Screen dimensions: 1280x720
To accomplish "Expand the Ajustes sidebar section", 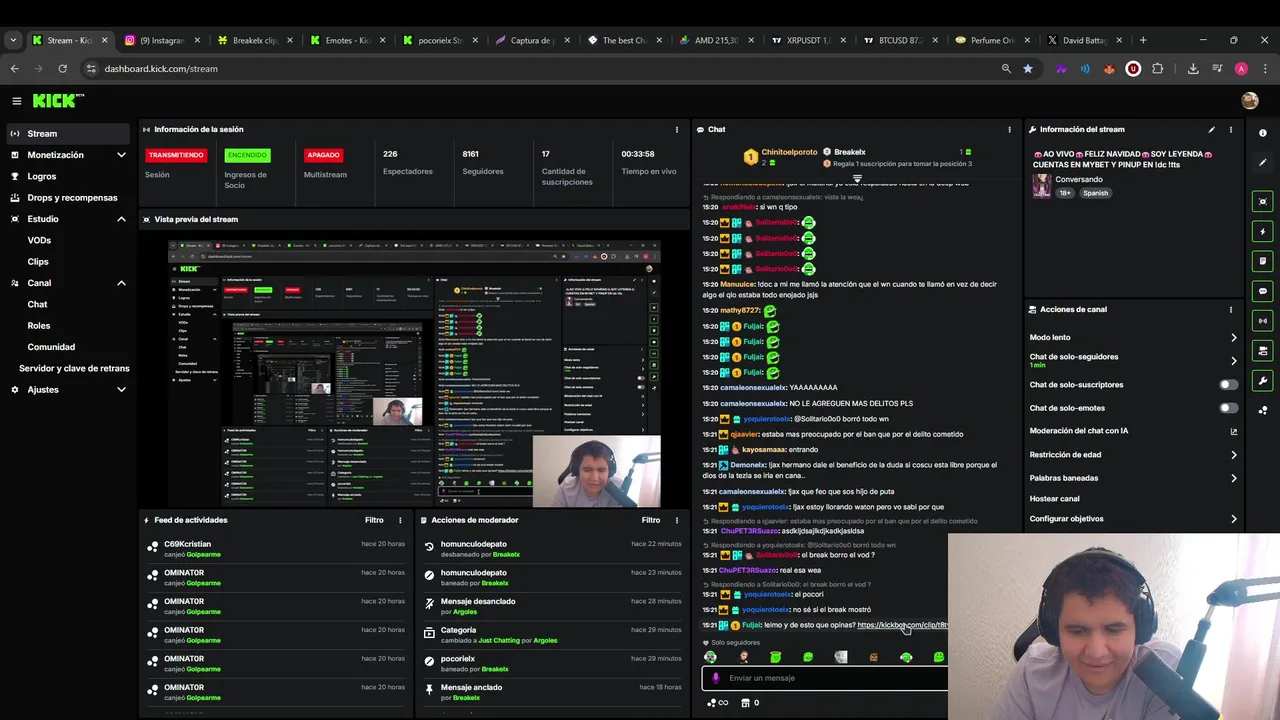I will [x=121, y=390].
